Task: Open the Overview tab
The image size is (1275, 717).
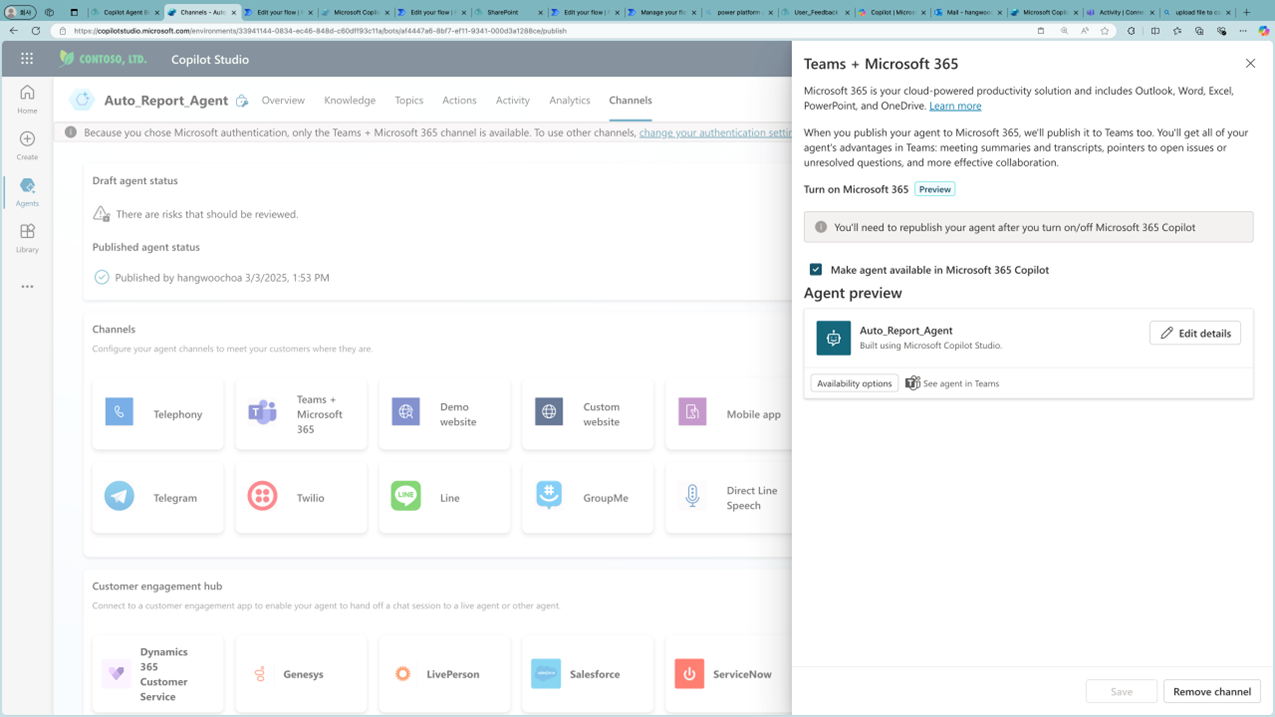Action: point(283,100)
